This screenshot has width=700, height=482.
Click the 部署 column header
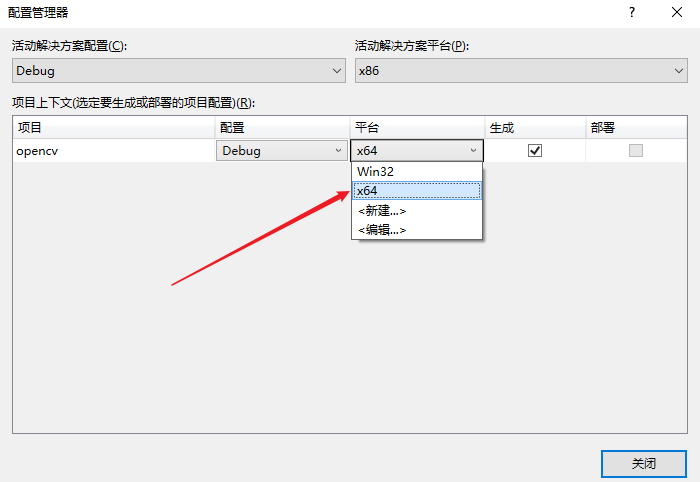tap(636, 128)
